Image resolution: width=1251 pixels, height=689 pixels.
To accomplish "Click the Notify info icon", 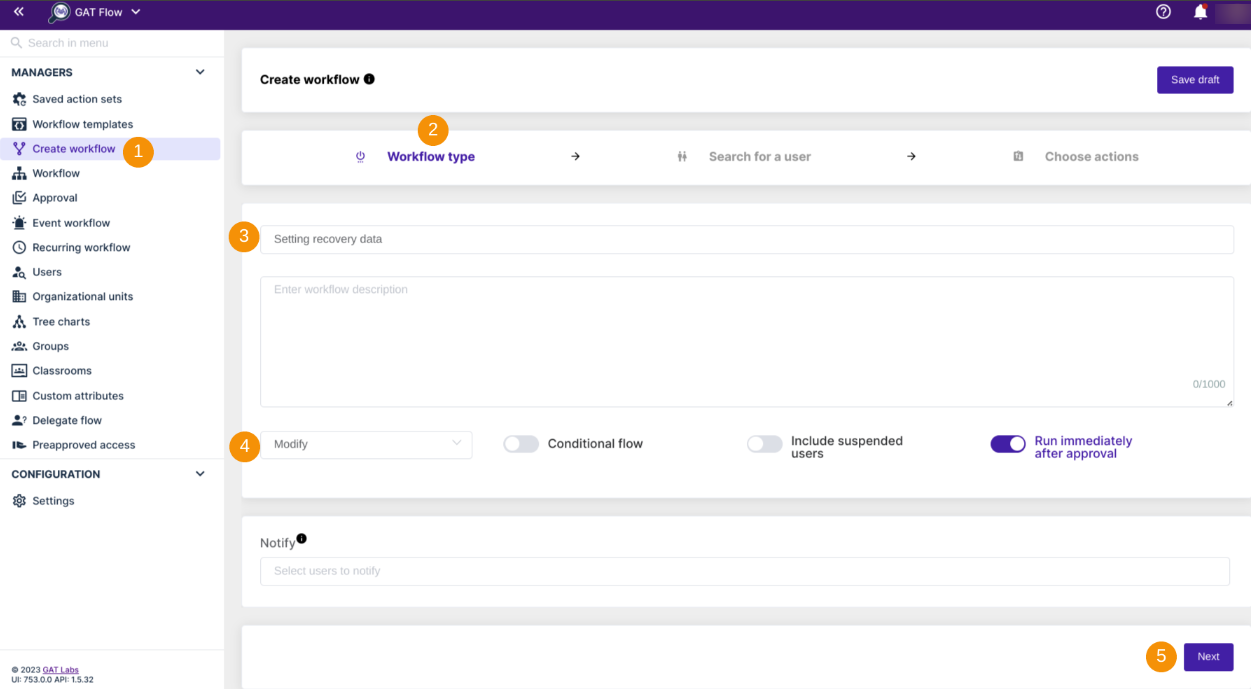I will [301, 539].
